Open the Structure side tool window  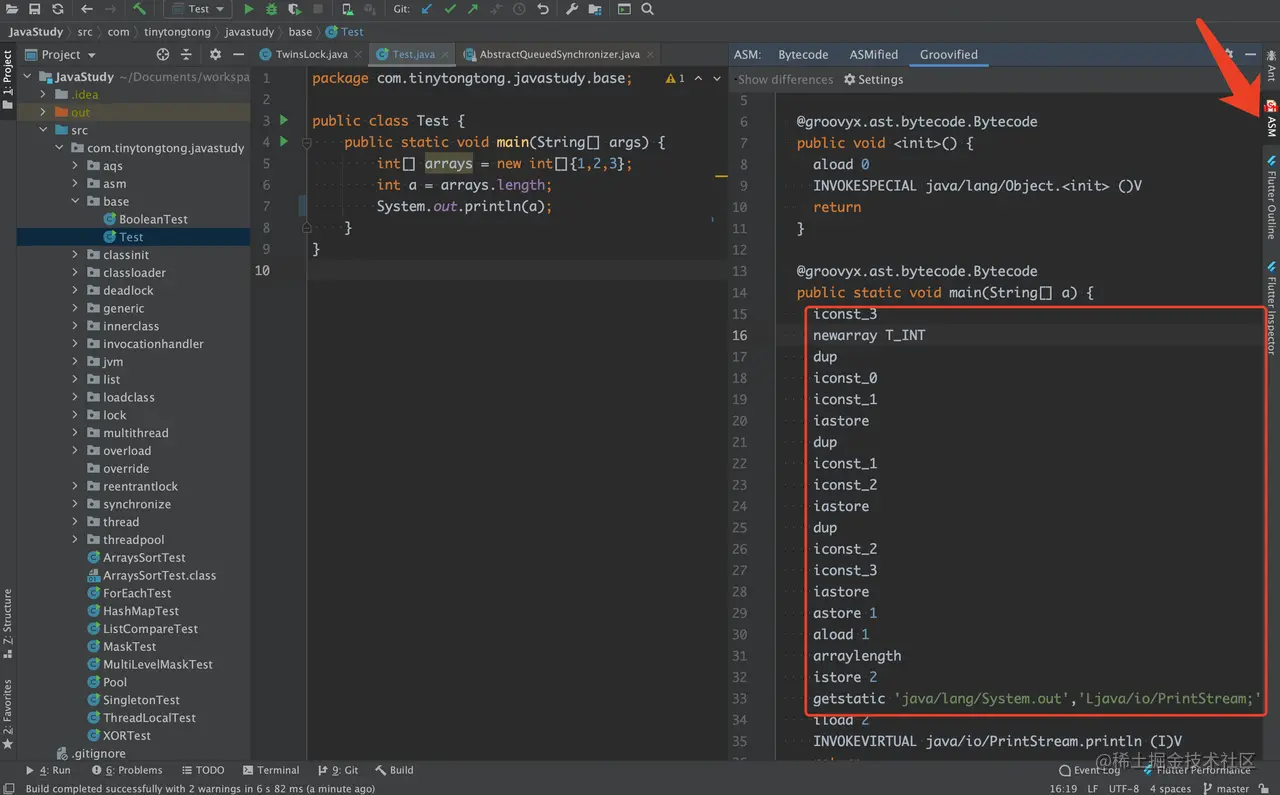8,622
